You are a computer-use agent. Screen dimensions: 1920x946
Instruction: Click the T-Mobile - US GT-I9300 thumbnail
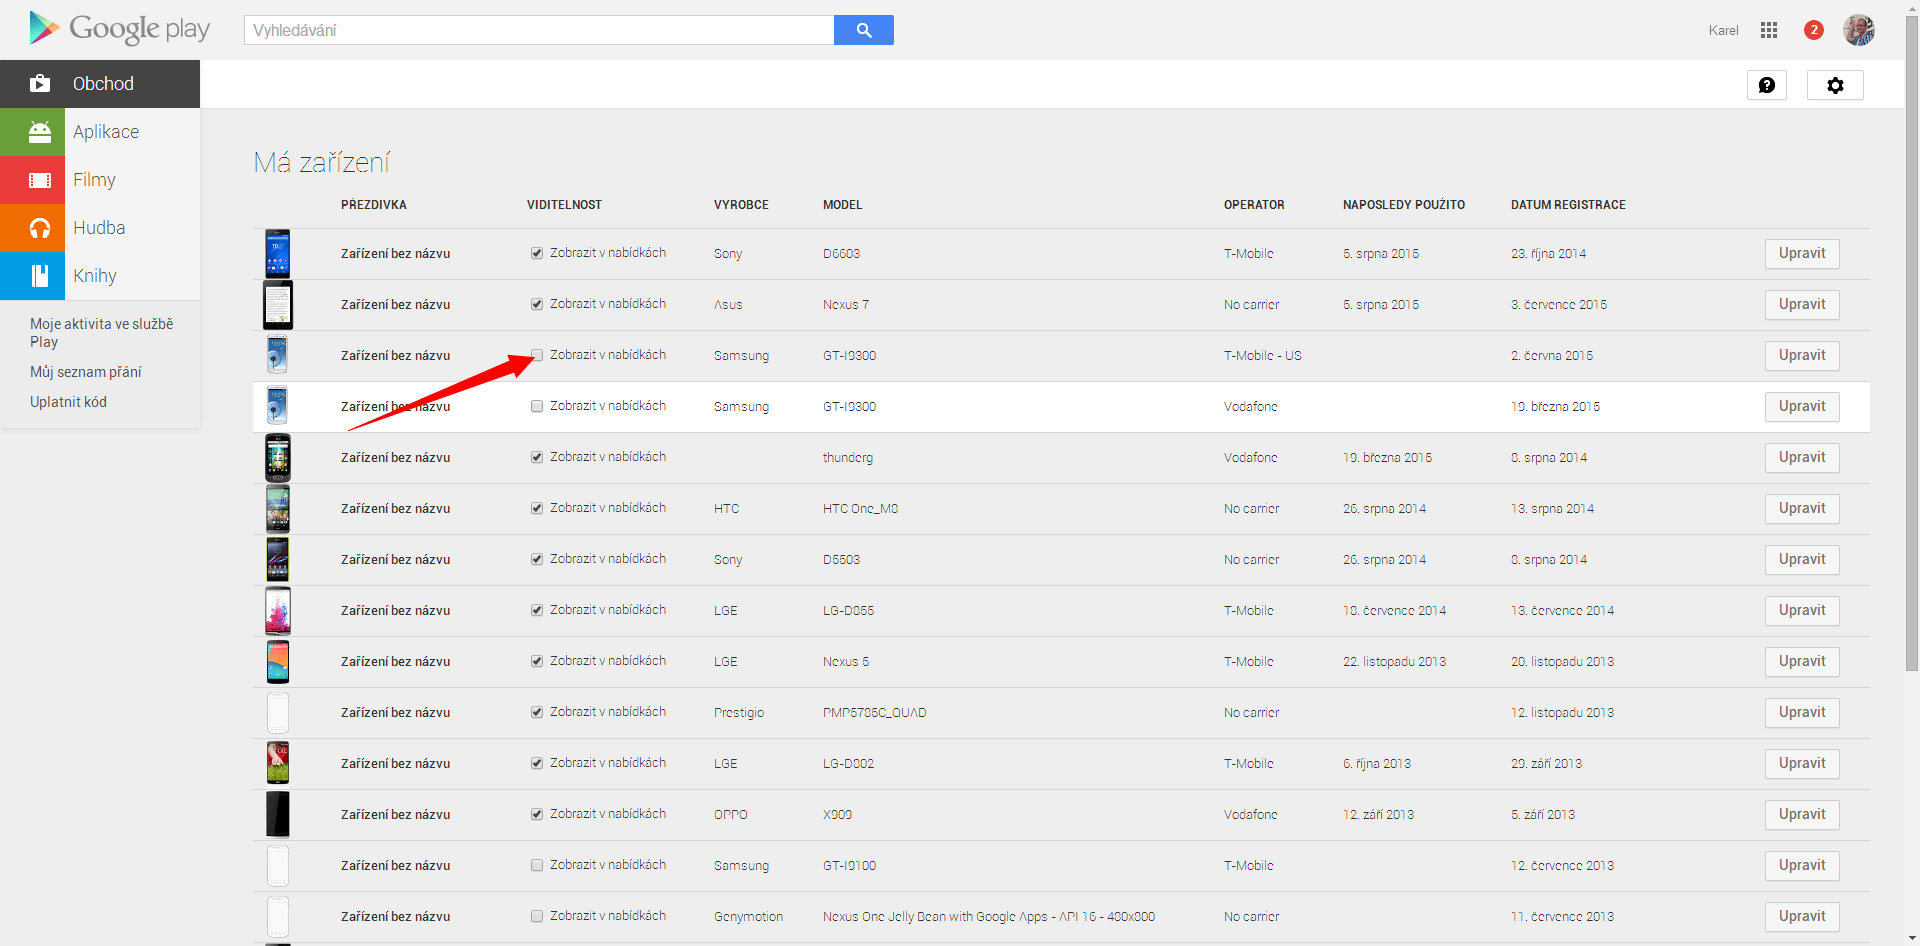coord(278,356)
